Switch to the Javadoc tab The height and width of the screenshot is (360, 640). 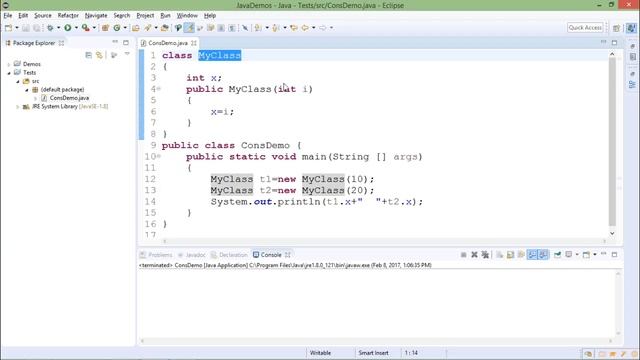click(192, 255)
